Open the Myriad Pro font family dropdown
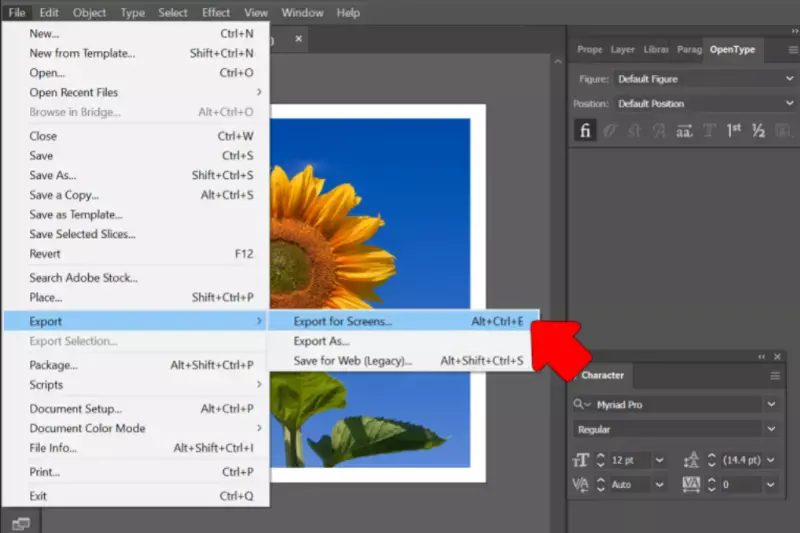Screen dimensions: 800x533 coord(771,404)
